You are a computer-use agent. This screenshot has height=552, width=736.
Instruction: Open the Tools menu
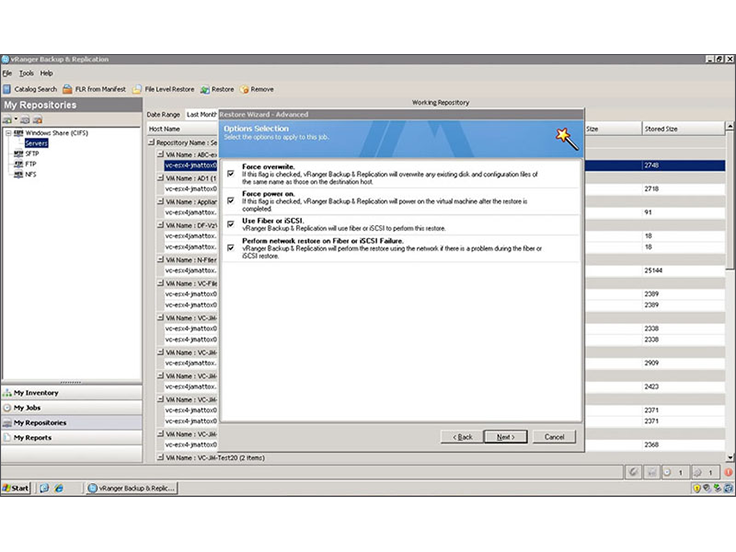point(26,73)
